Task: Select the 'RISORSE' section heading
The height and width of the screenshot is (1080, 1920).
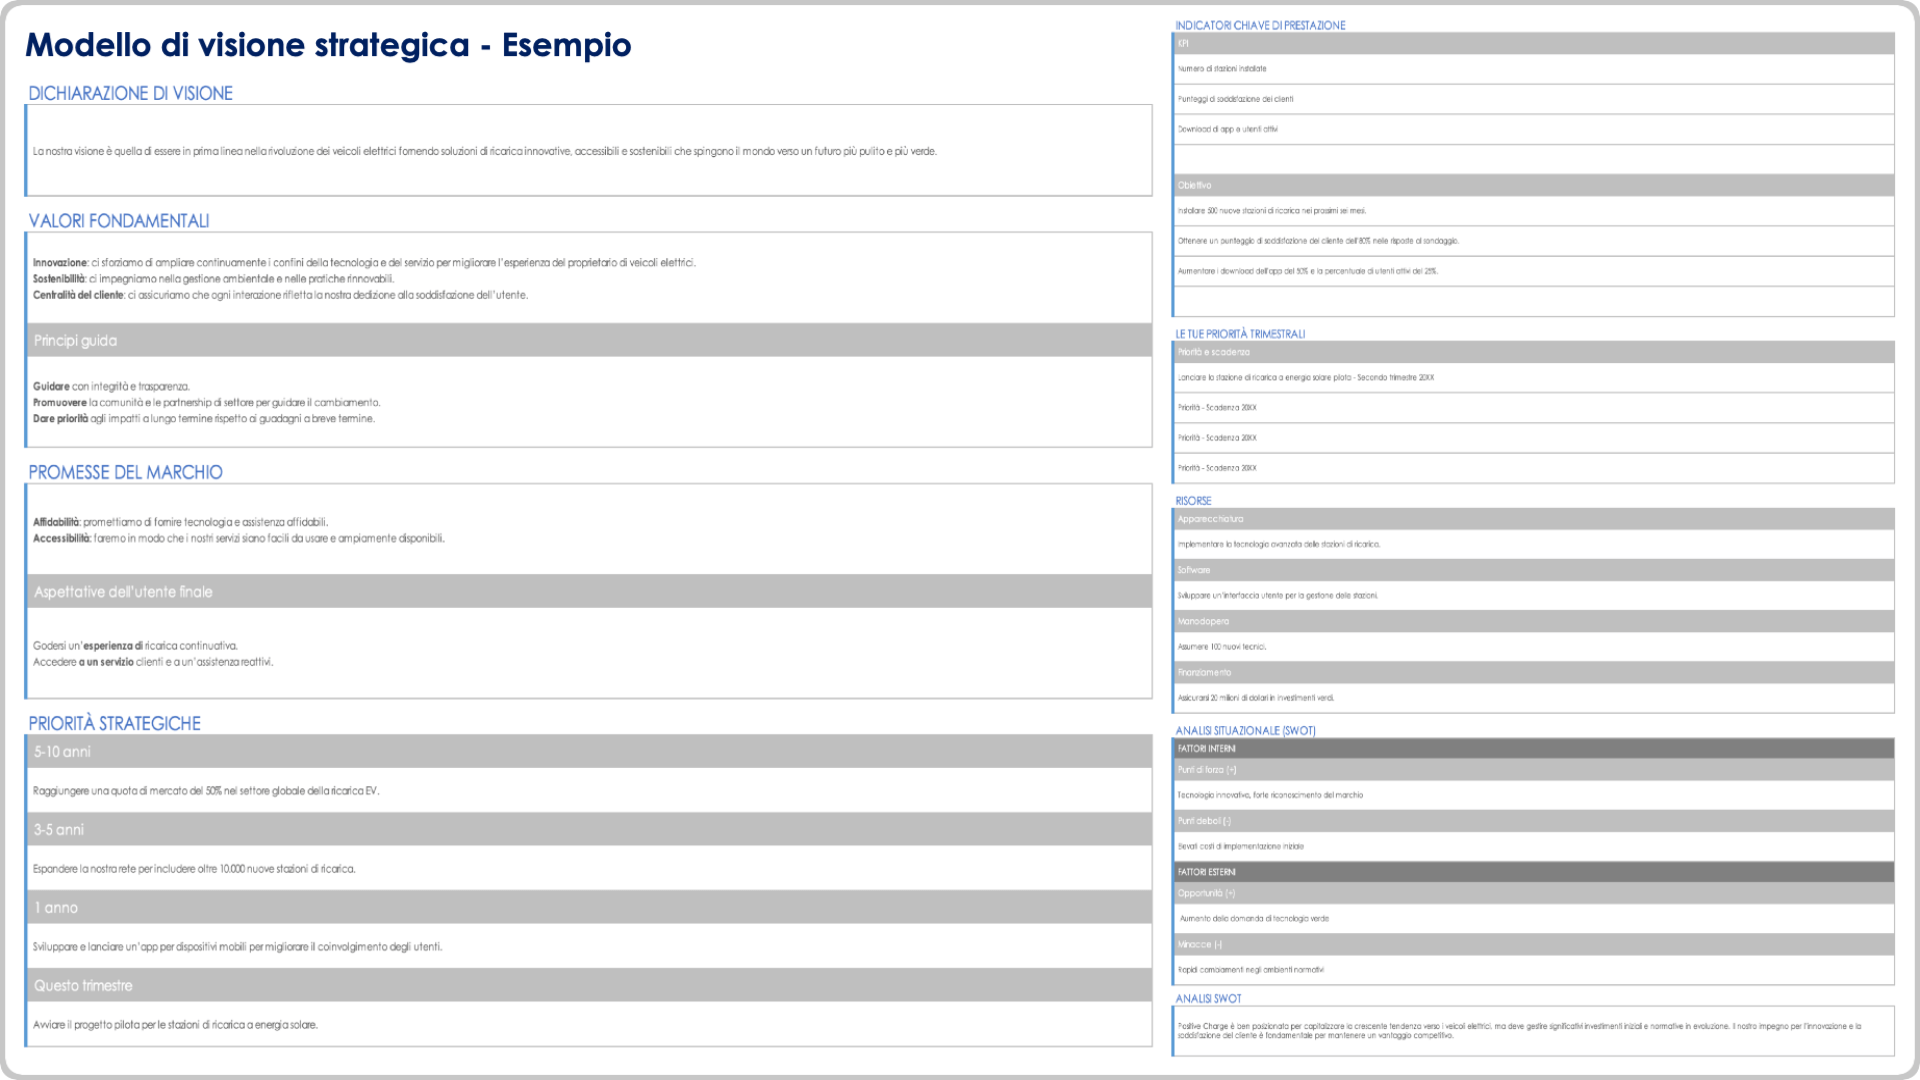Action: point(1193,501)
